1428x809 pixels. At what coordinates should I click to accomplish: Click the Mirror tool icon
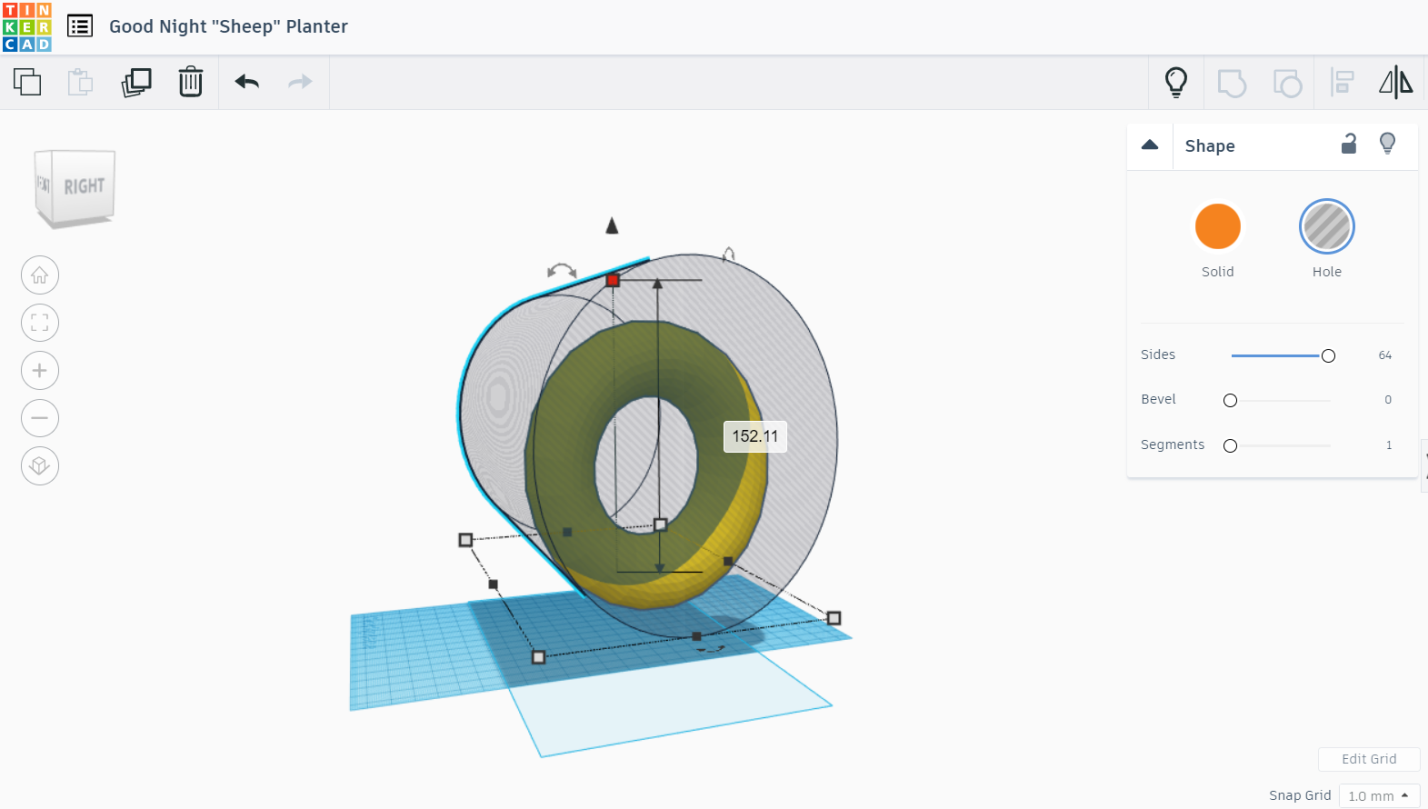pos(1396,82)
